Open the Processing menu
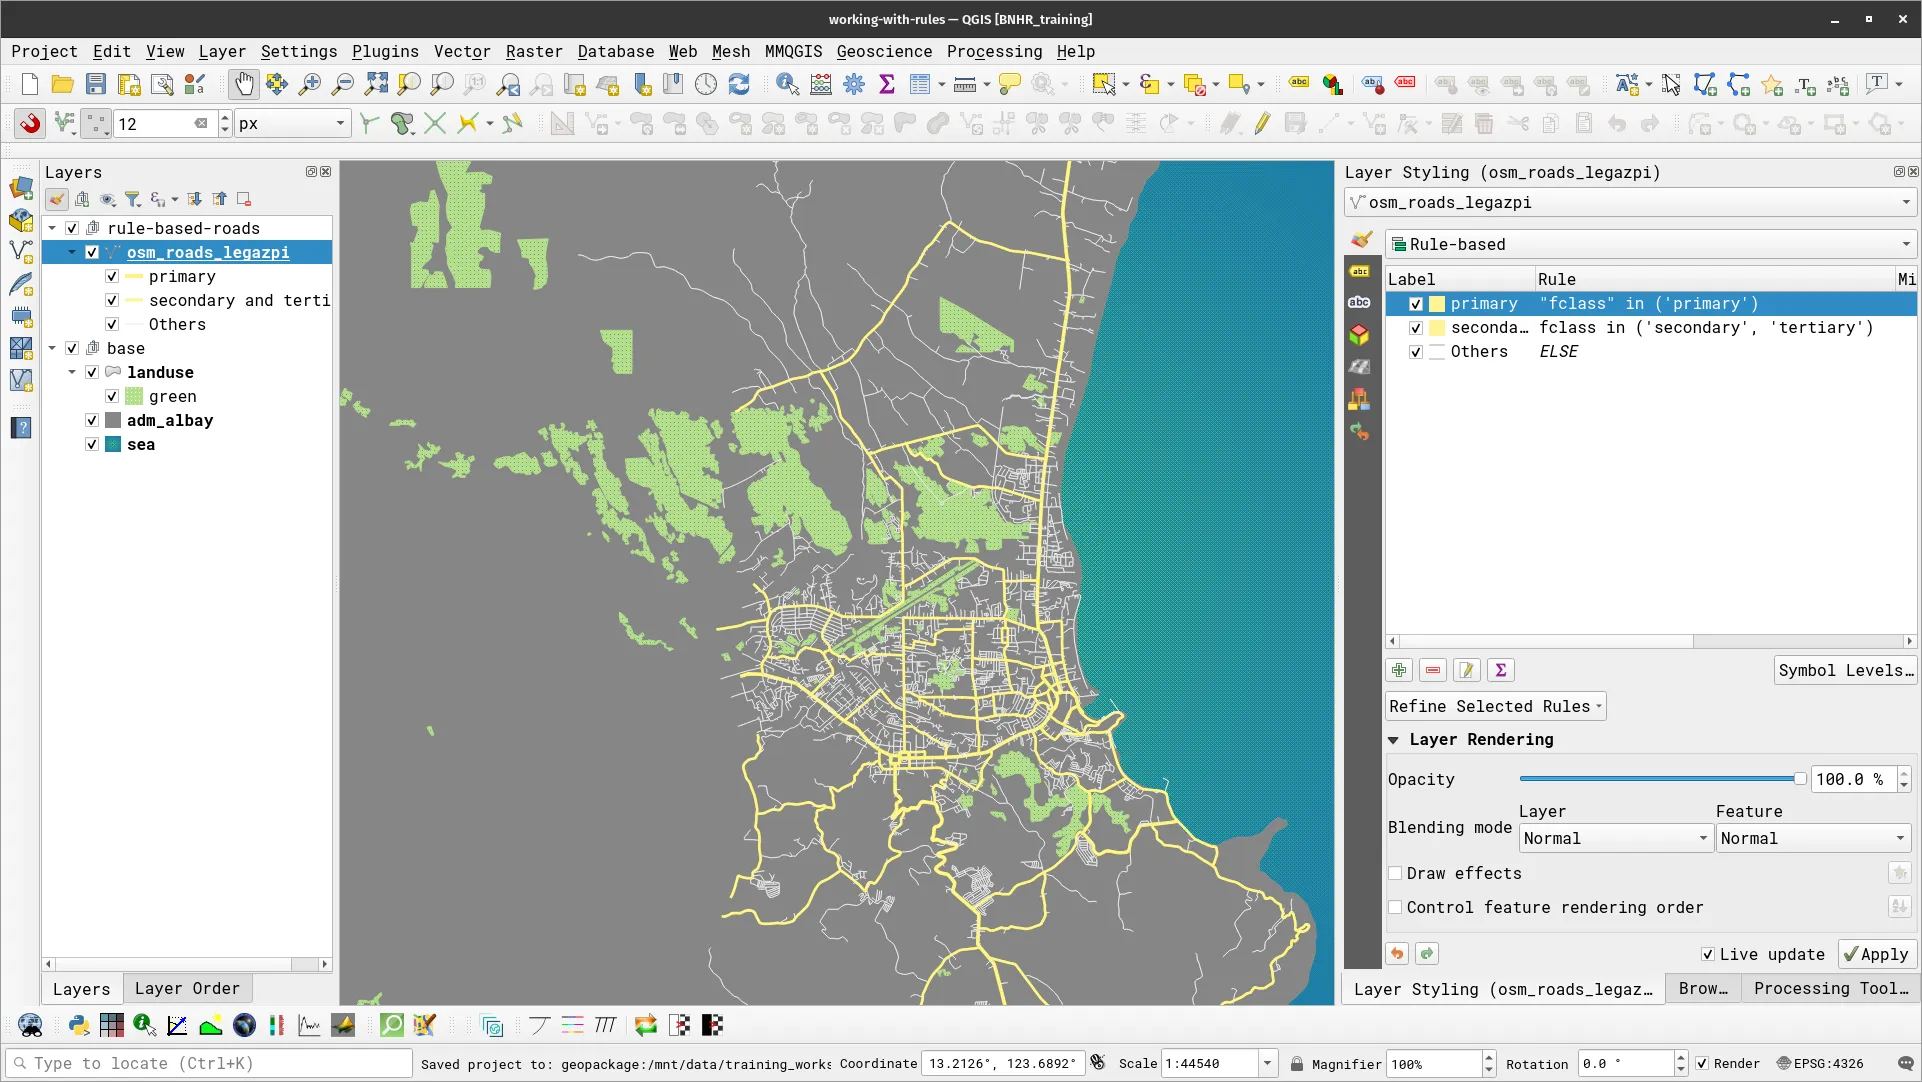 pyautogui.click(x=993, y=51)
